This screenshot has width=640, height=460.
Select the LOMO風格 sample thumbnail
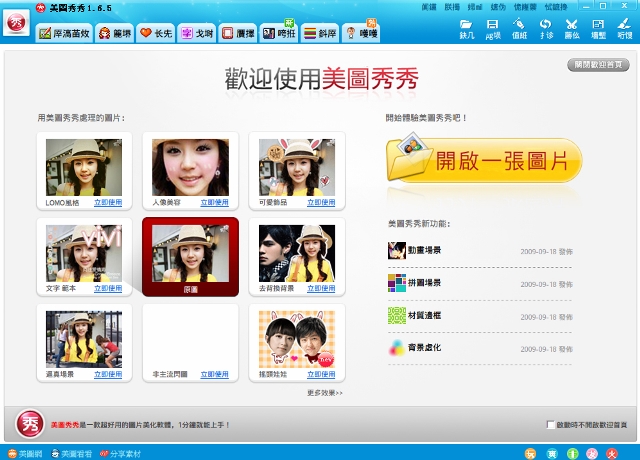click(84, 167)
